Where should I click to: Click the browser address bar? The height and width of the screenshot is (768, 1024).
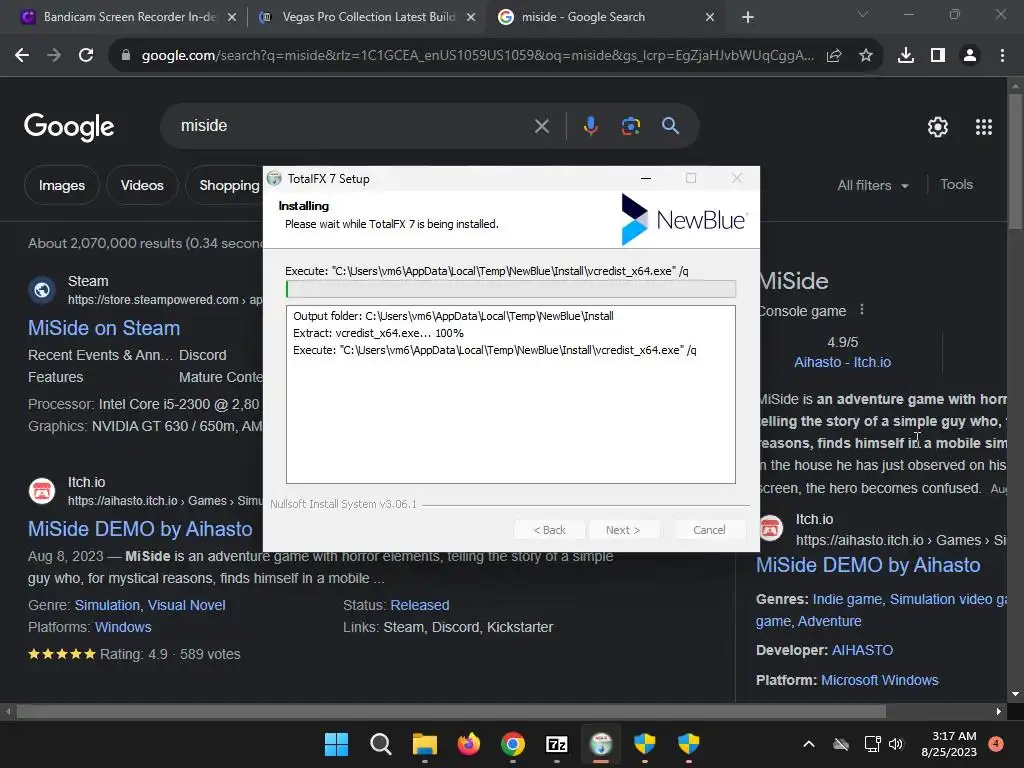click(x=477, y=56)
